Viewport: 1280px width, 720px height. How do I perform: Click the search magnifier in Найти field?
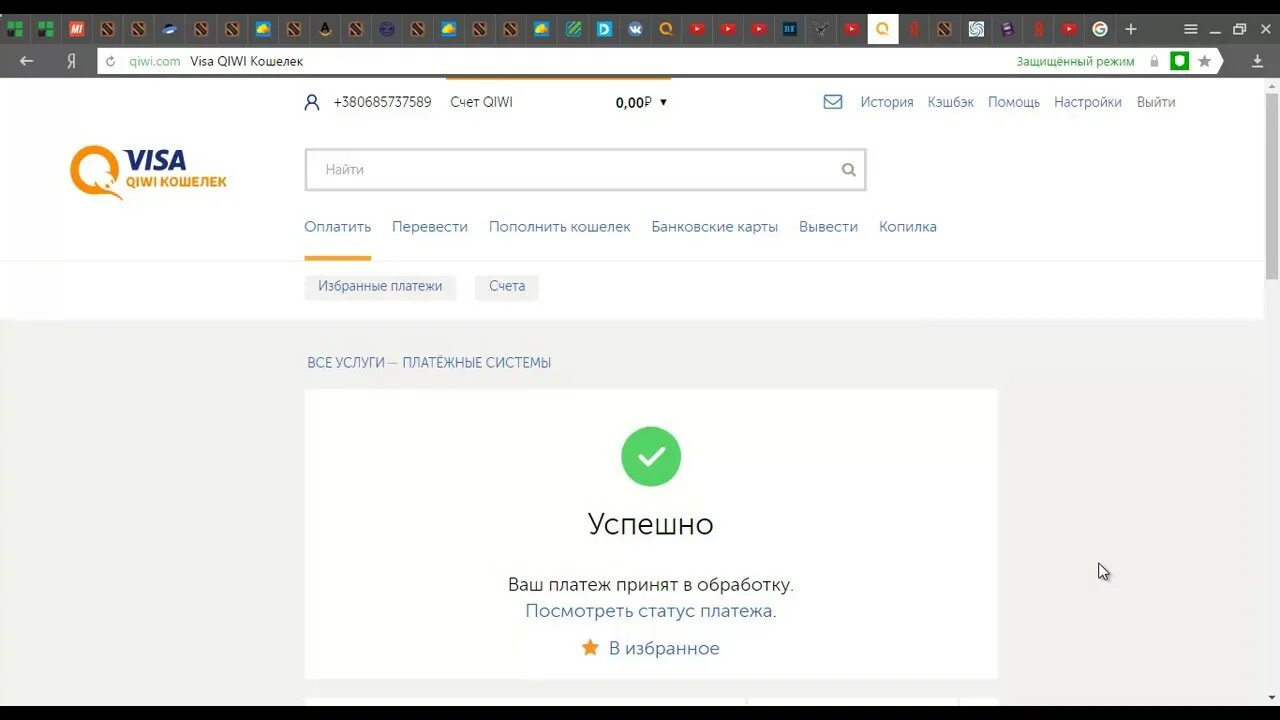[848, 170]
